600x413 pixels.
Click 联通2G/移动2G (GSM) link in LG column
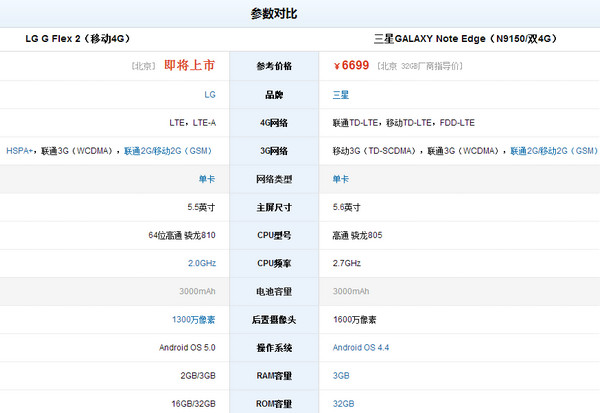click(x=170, y=151)
